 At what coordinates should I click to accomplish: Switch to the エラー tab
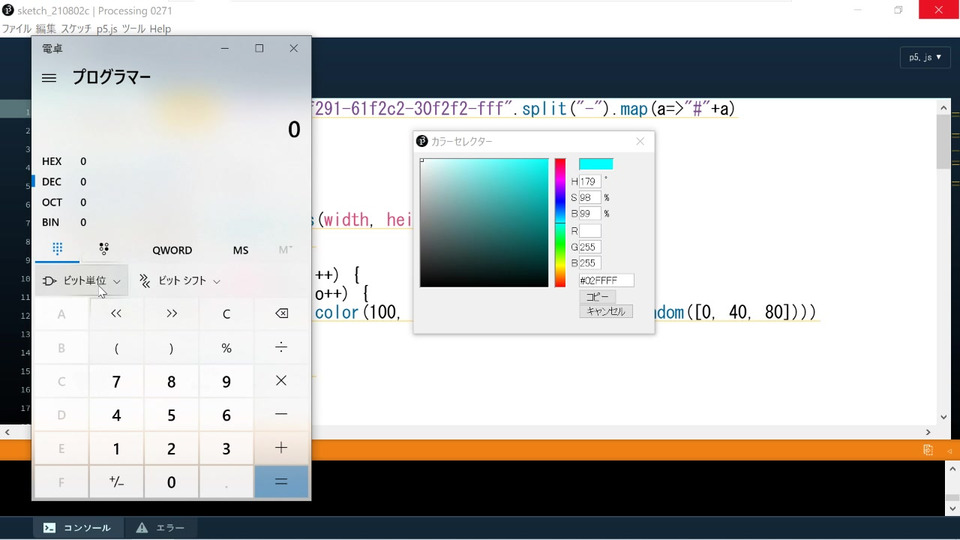point(160,528)
